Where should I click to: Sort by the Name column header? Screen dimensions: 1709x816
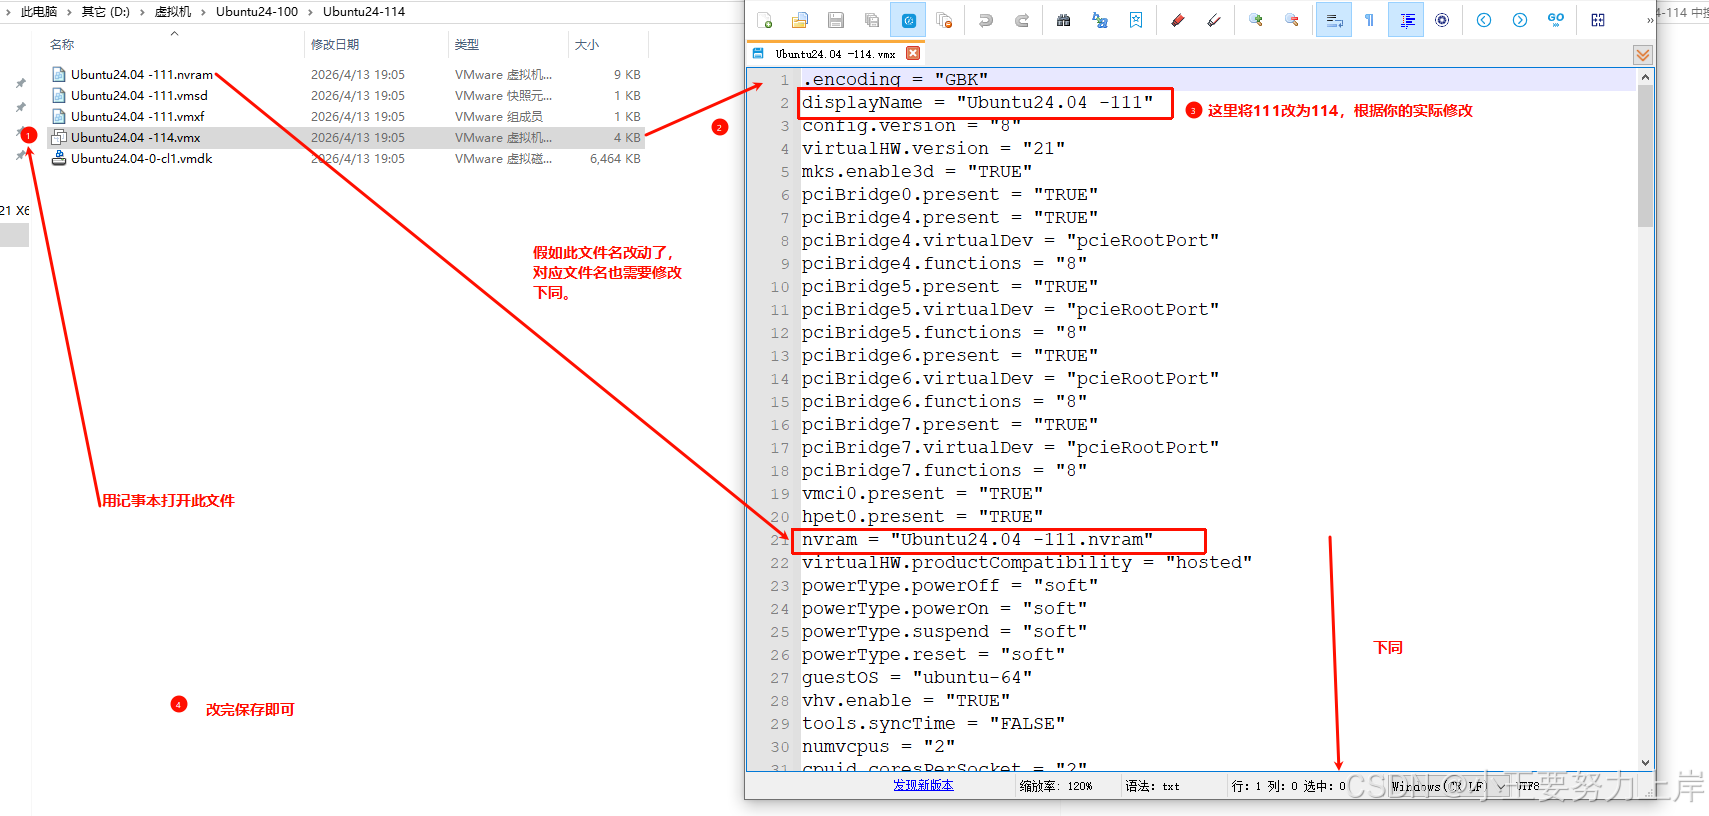(62, 45)
